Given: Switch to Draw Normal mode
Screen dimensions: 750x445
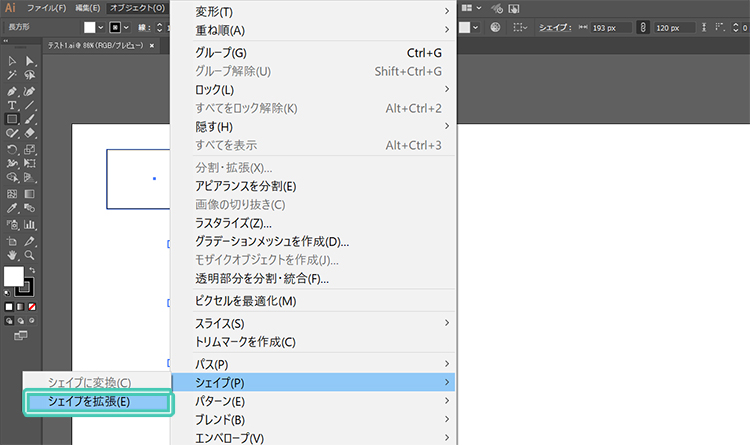Looking at the screenshot, I should click(9, 321).
